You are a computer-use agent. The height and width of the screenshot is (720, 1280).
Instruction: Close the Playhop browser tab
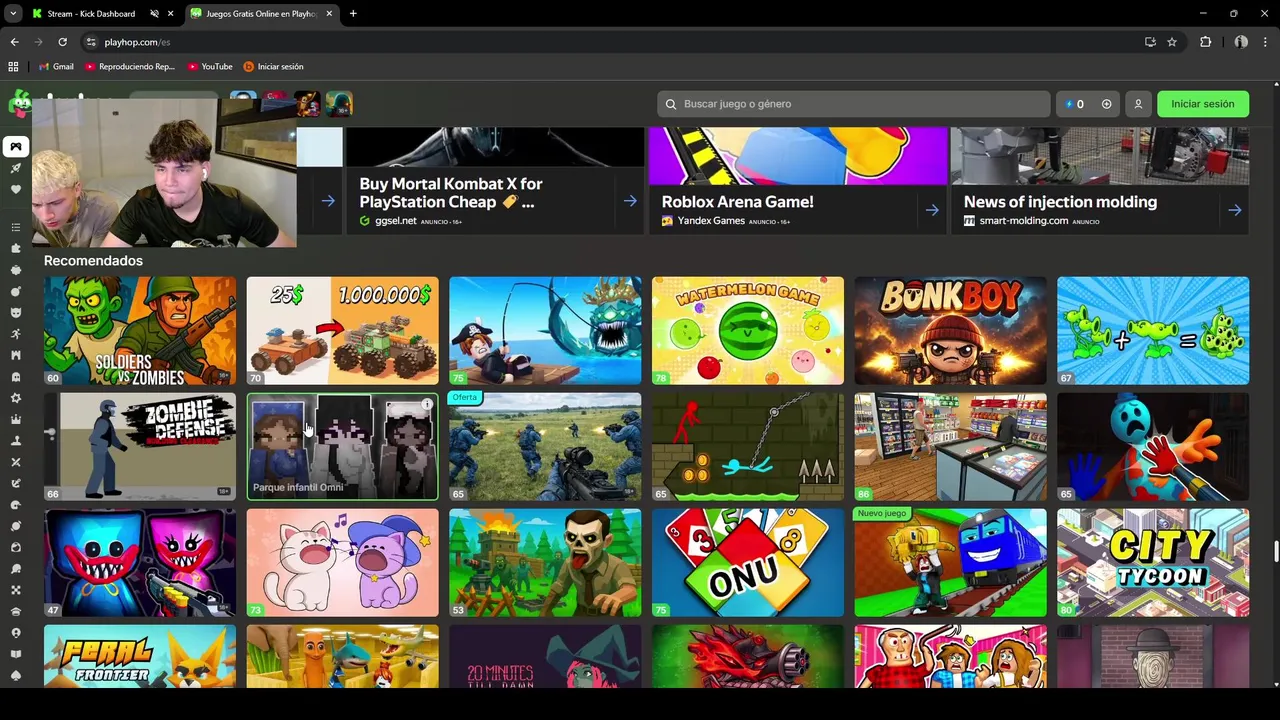329,13
